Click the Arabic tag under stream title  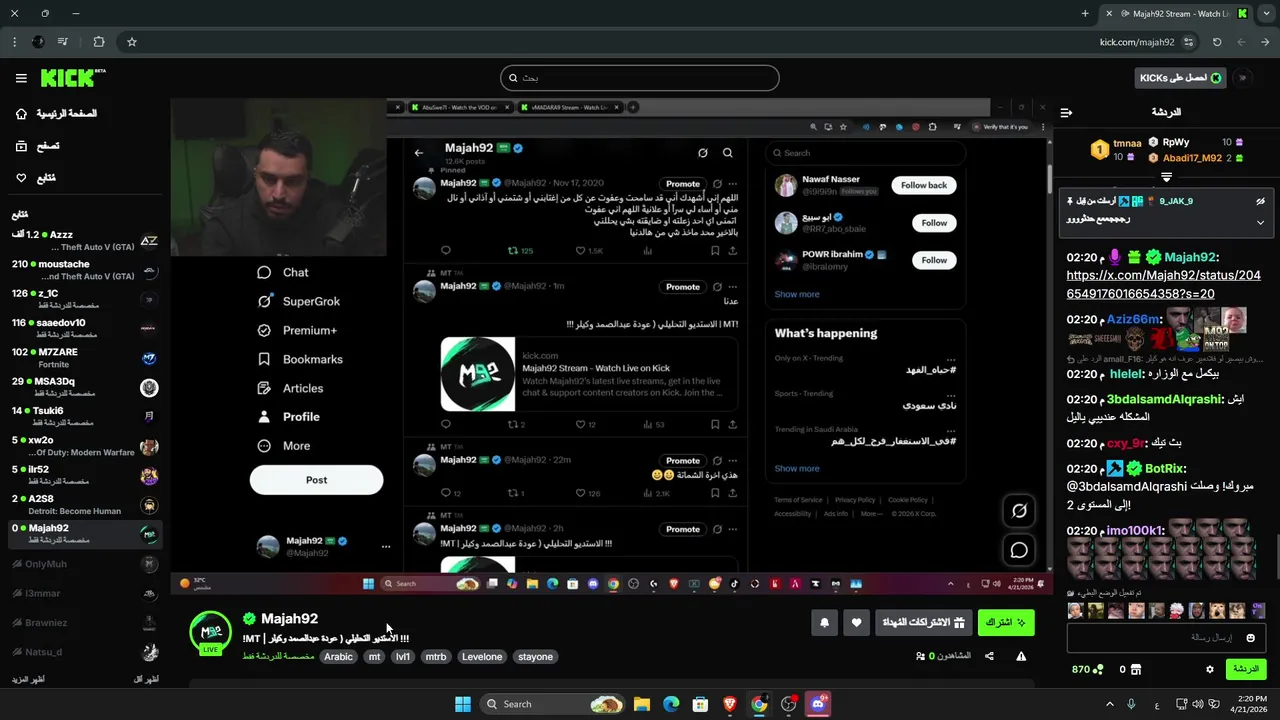point(338,657)
